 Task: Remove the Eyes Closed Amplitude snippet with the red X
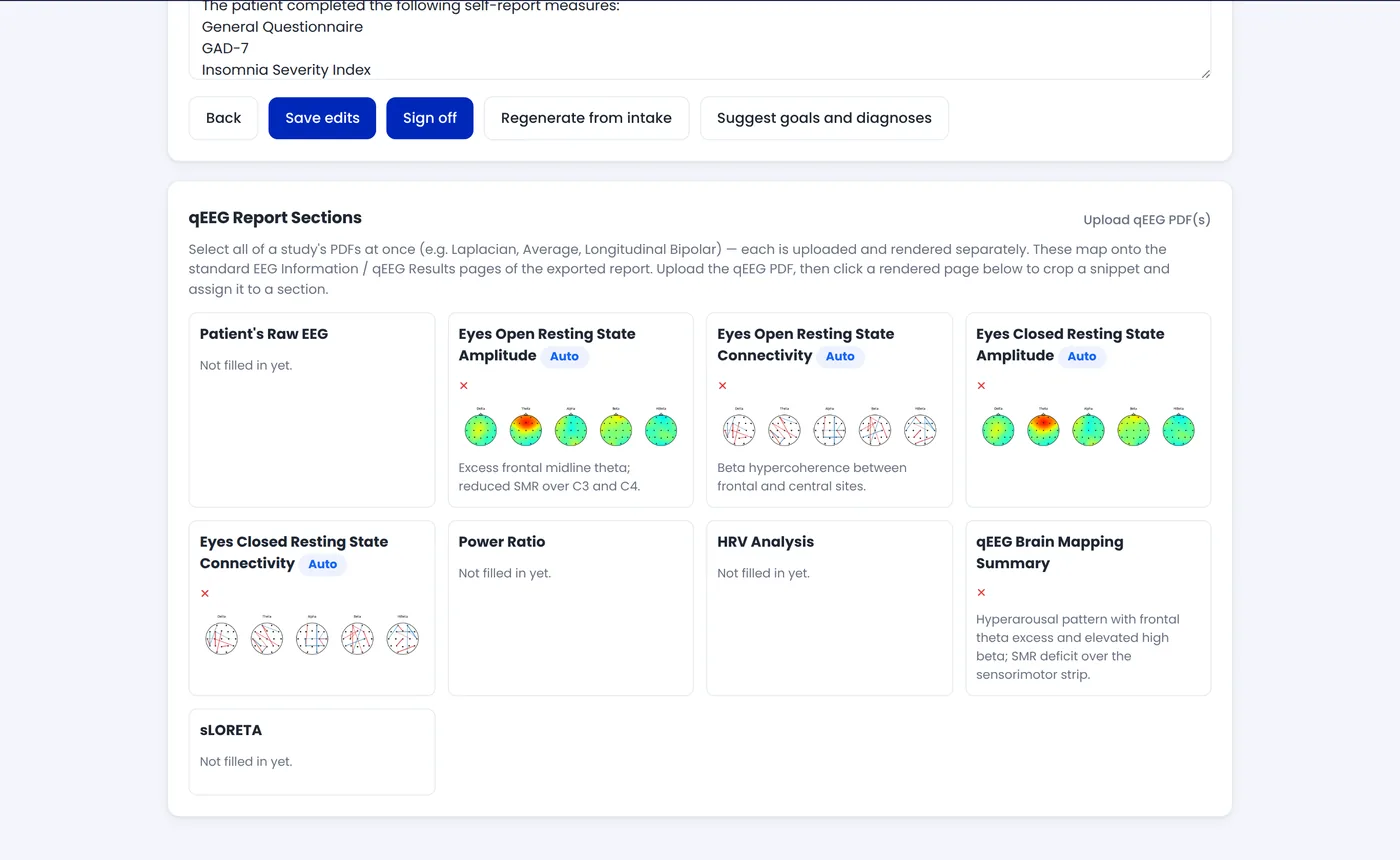(981, 386)
